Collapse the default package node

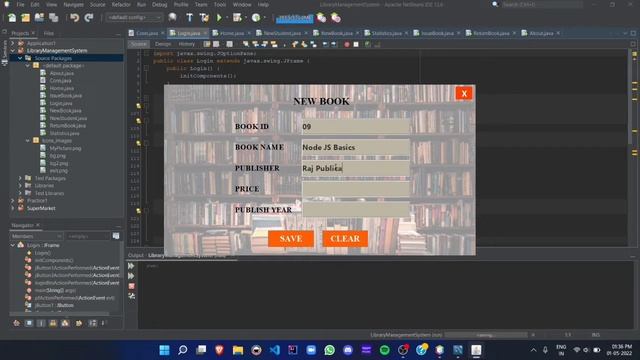[28, 66]
